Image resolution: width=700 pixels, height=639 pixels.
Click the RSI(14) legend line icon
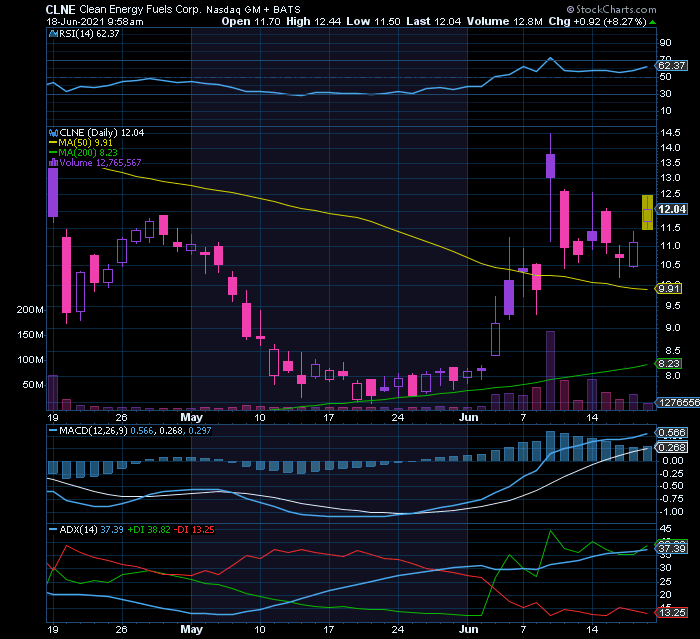click(x=54, y=33)
